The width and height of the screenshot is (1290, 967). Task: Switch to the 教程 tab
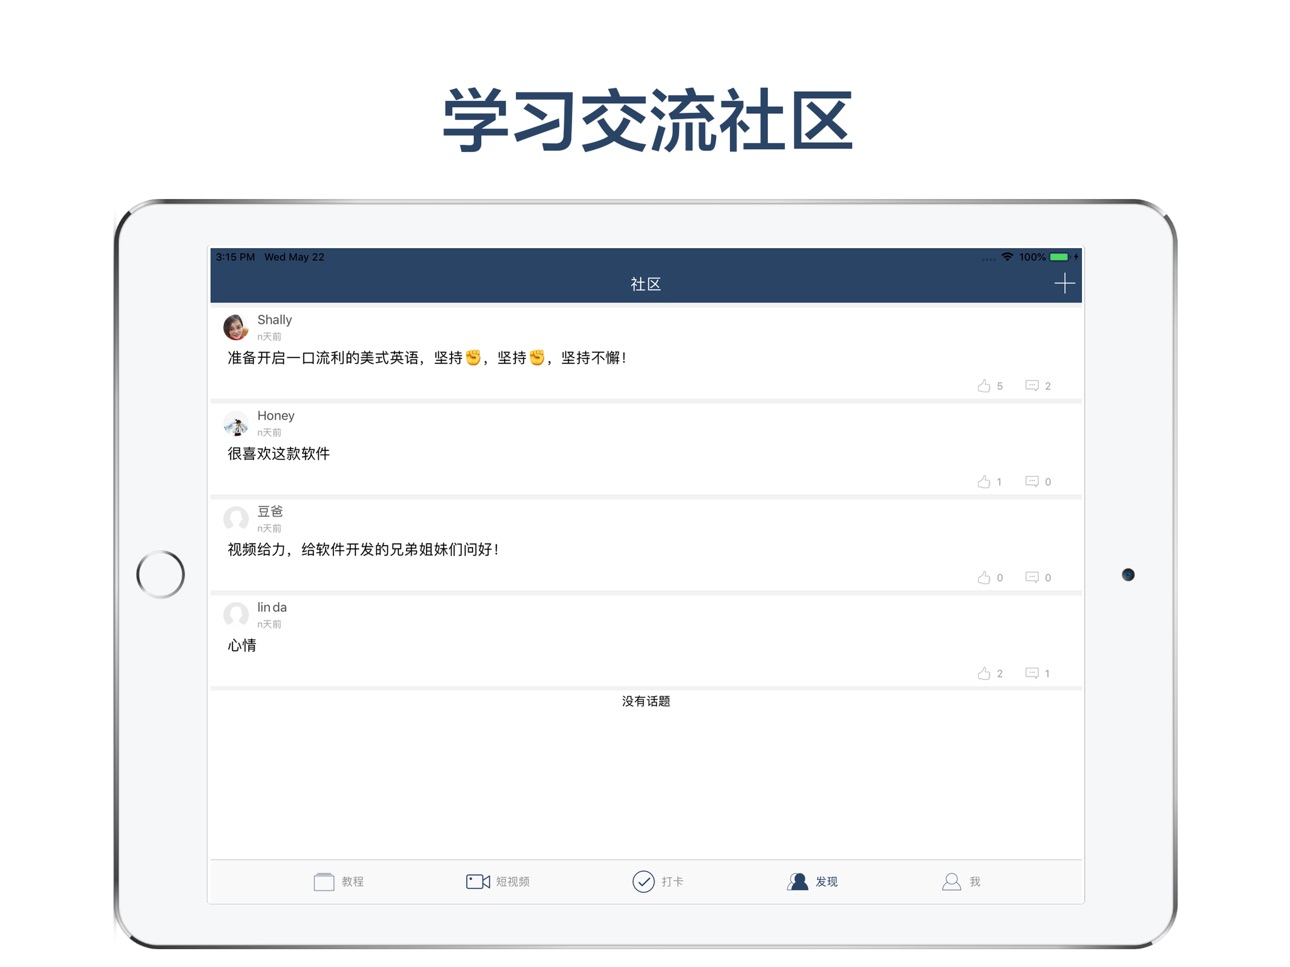(x=339, y=882)
